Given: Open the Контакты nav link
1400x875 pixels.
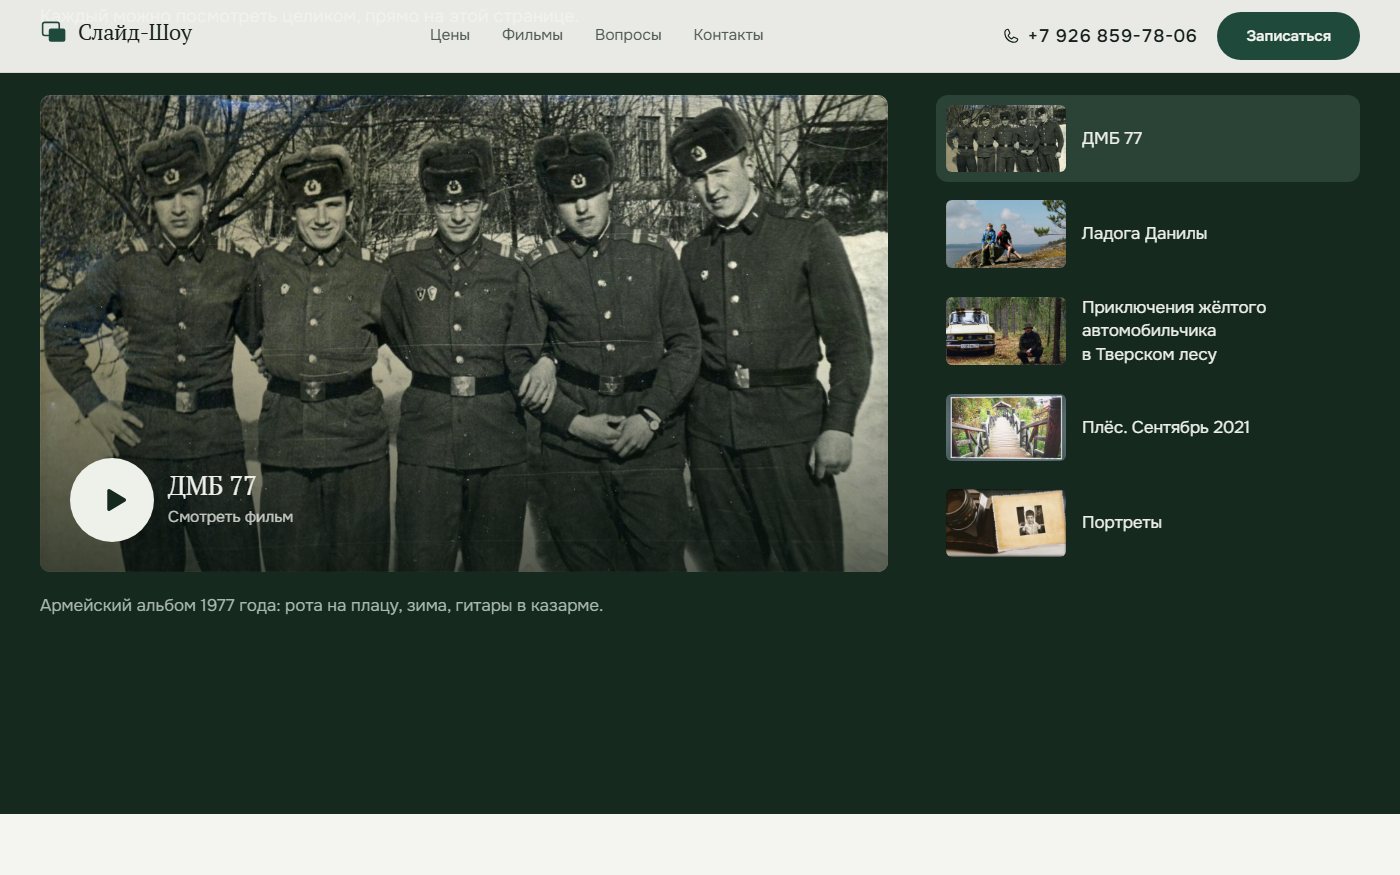Looking at the screenshot, I should [x=728, y=35].
